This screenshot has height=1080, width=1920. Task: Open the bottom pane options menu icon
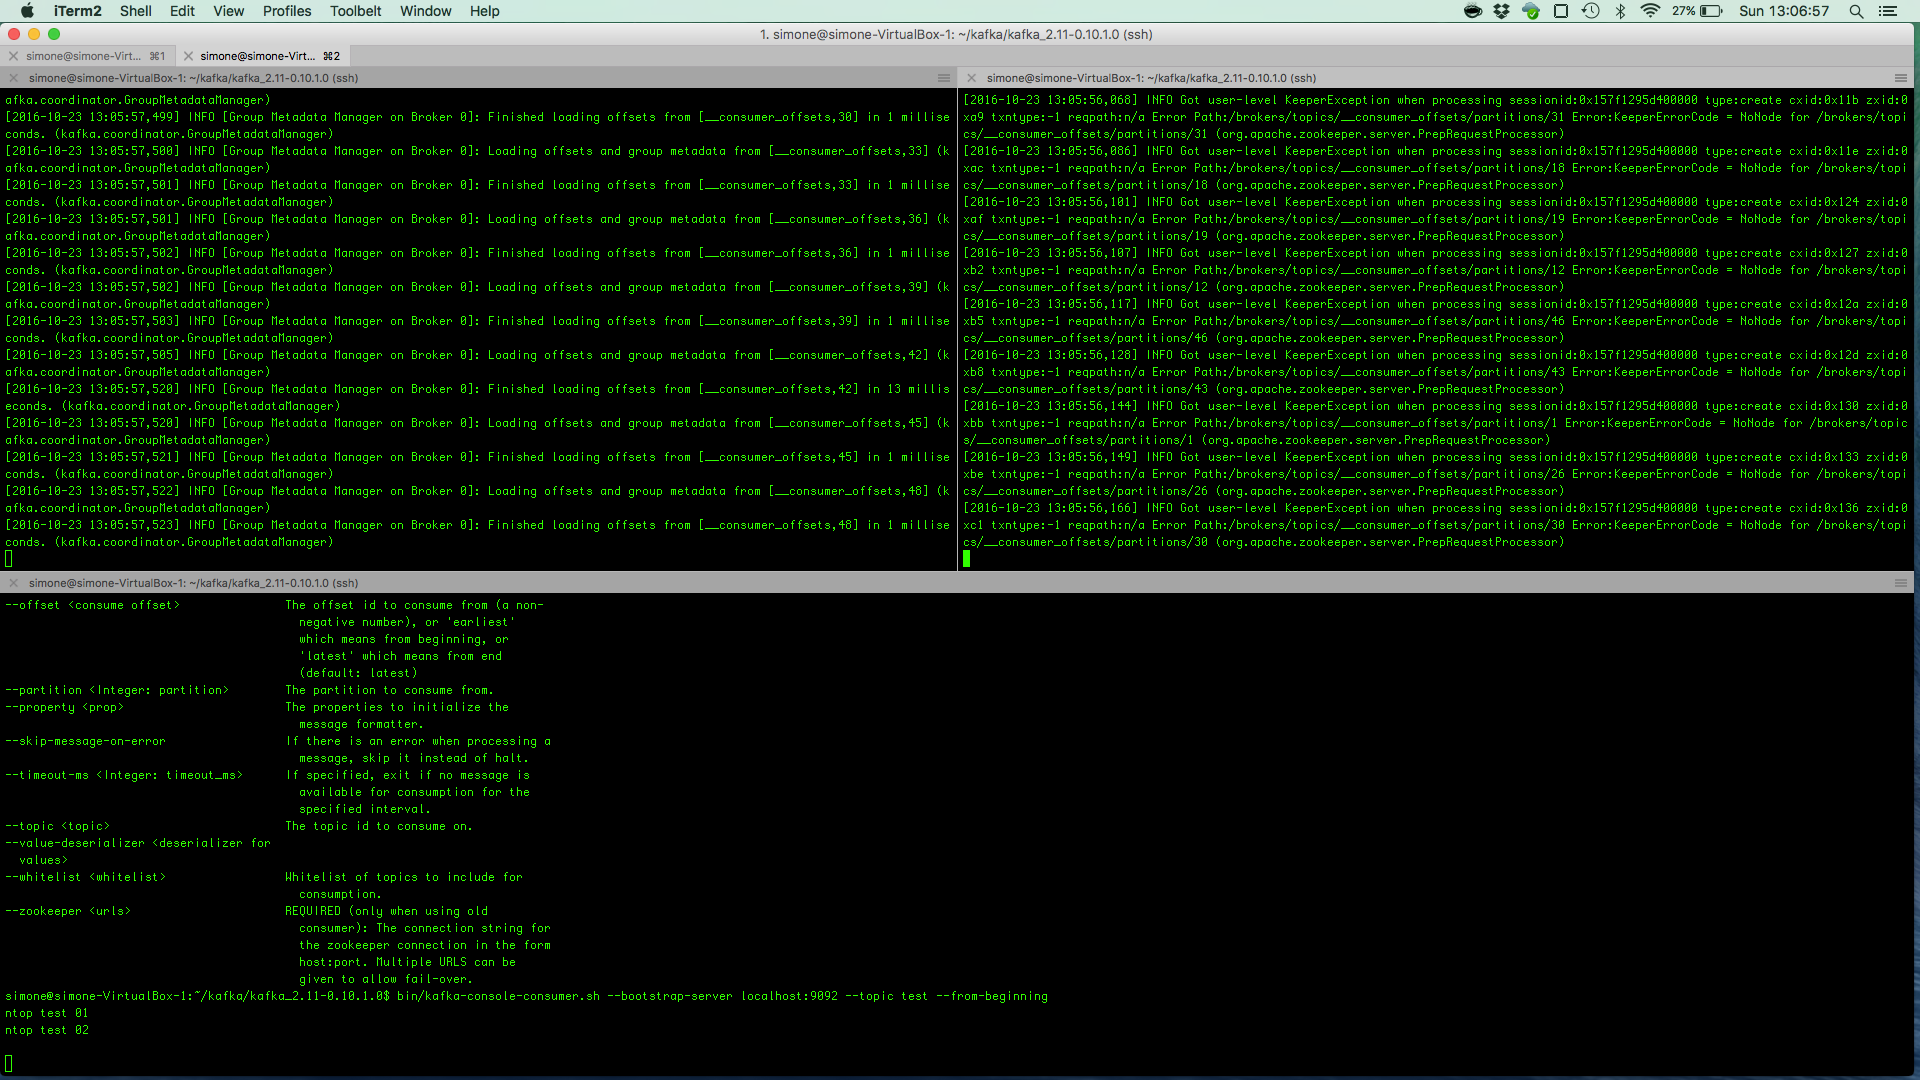click(x=1901, y=583)
